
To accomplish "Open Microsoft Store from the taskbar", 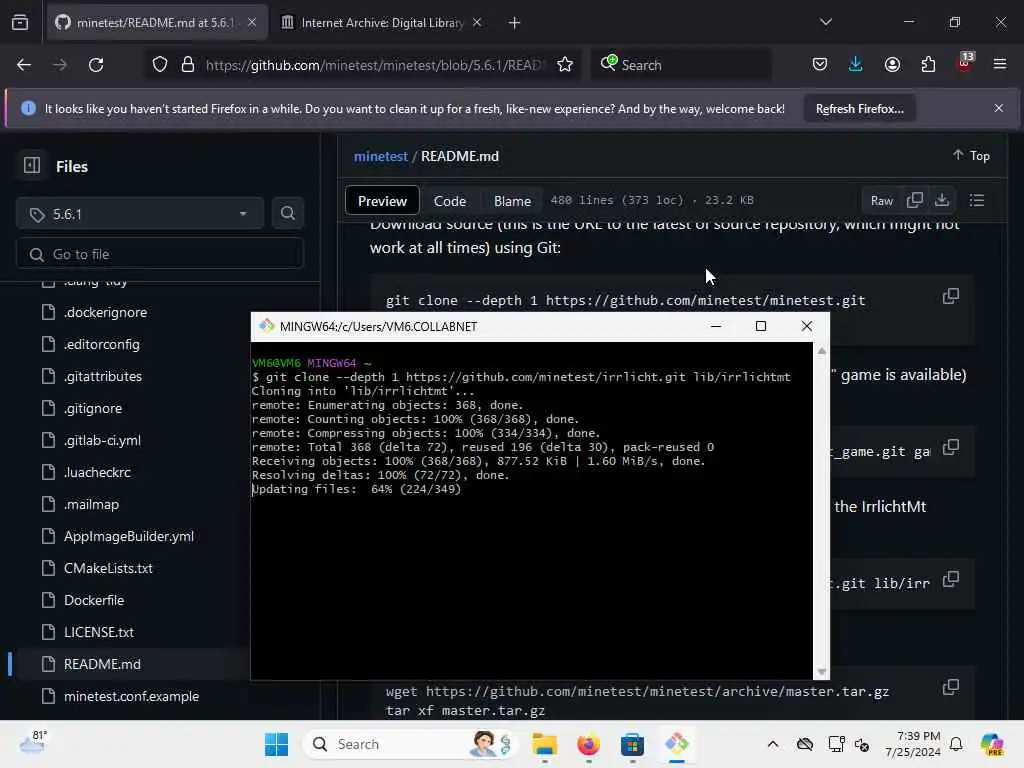I will 632,744.
